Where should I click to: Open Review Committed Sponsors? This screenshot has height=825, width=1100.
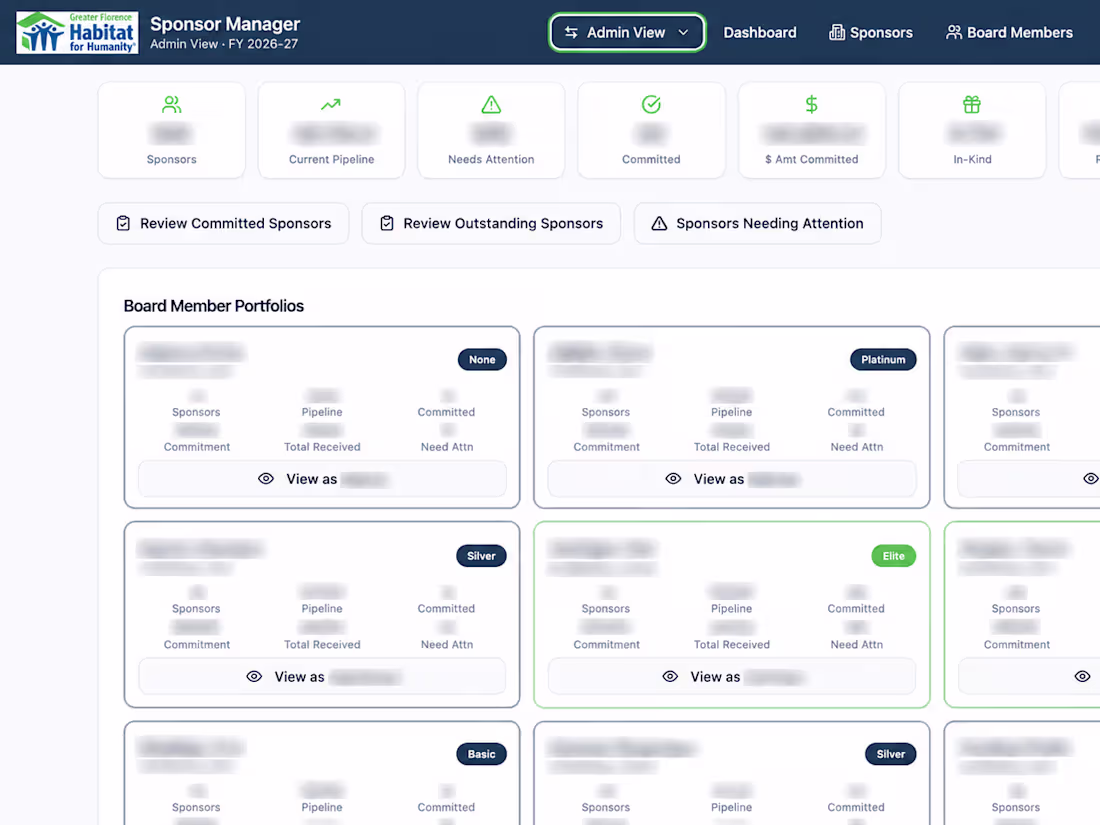point(223,223)
